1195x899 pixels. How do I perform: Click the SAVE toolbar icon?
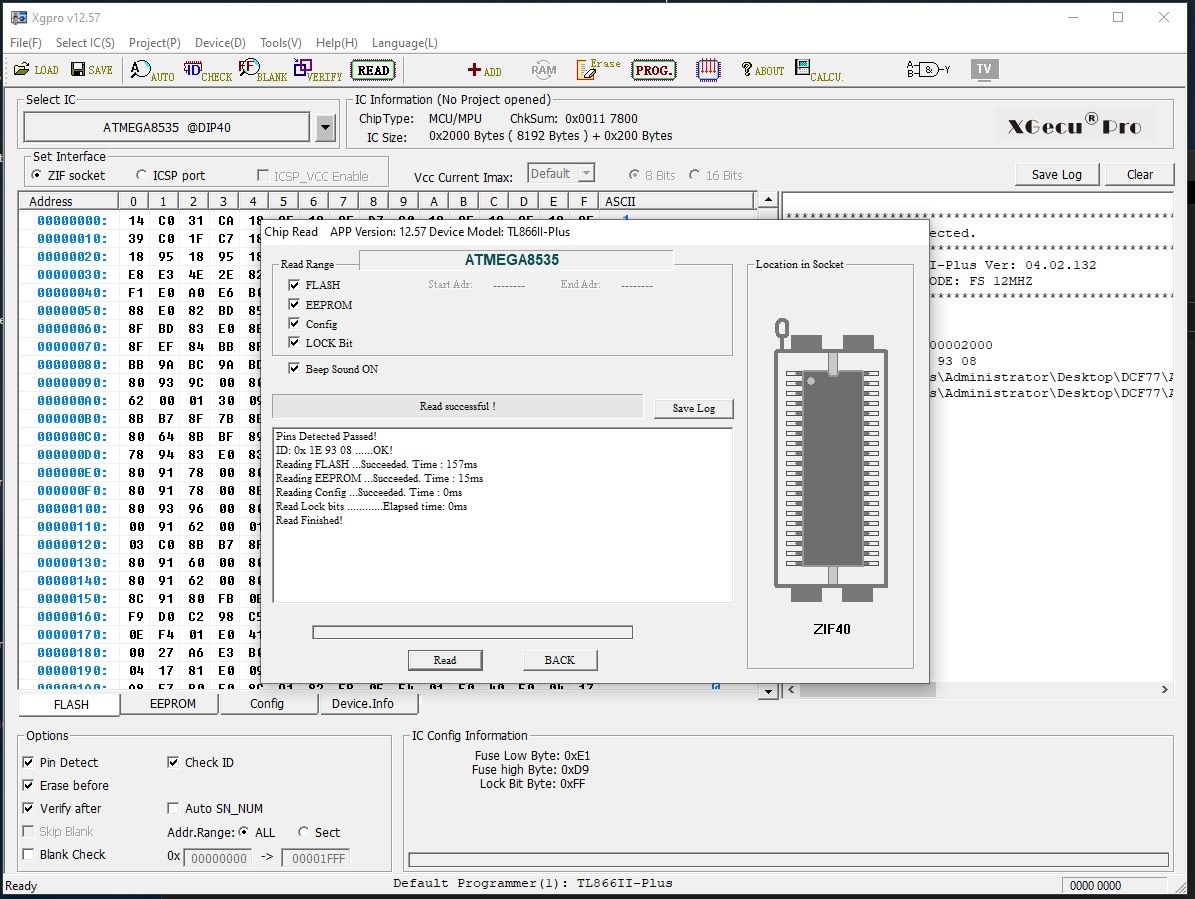point(91,70)
